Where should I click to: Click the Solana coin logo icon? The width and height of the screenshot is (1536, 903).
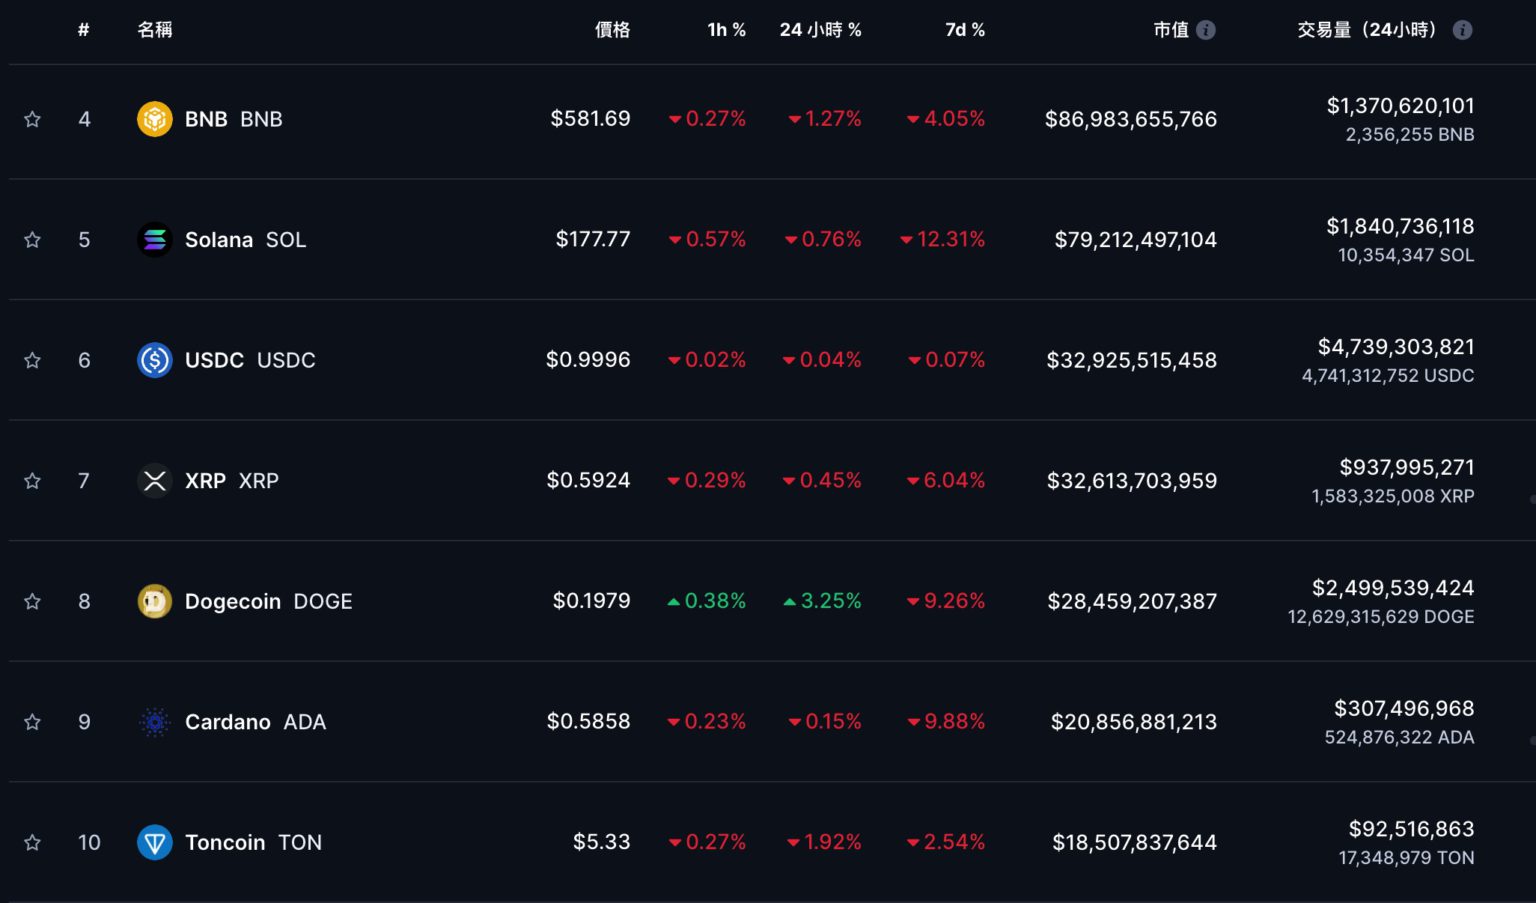pyautogui.click(x=154, y=240)
